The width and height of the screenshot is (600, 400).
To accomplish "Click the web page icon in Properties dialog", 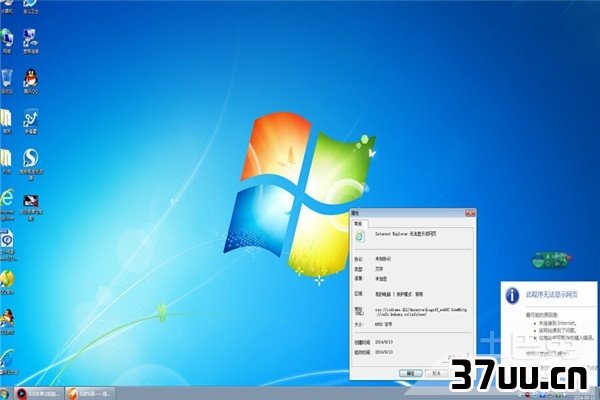I will tap(360, 237).
